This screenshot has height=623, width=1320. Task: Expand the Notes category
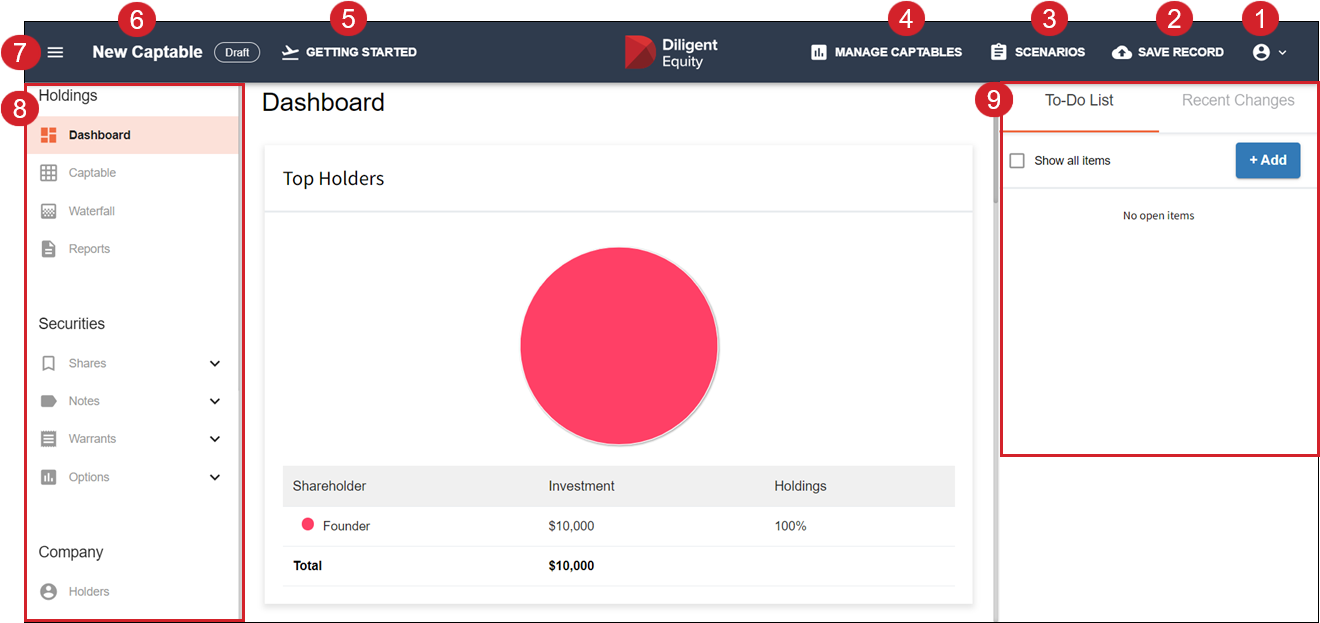pyautogui.click(x=214, y=401)
